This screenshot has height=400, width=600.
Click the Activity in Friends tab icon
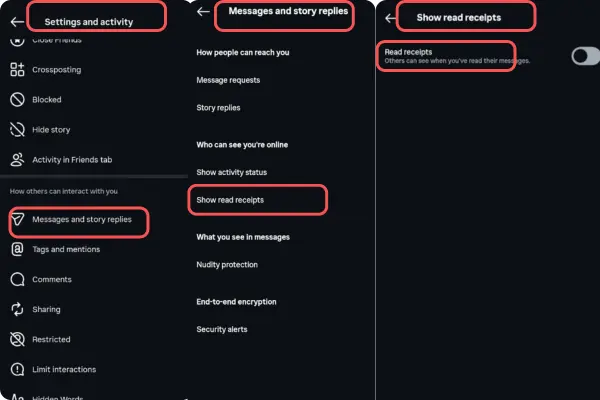[x=17, y=159]
